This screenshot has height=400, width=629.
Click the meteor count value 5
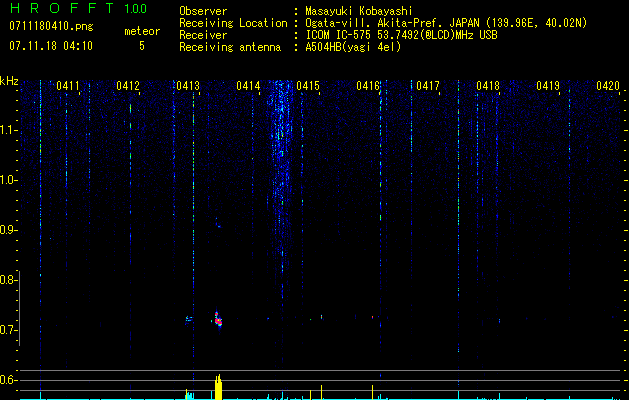tap(142, 46)
